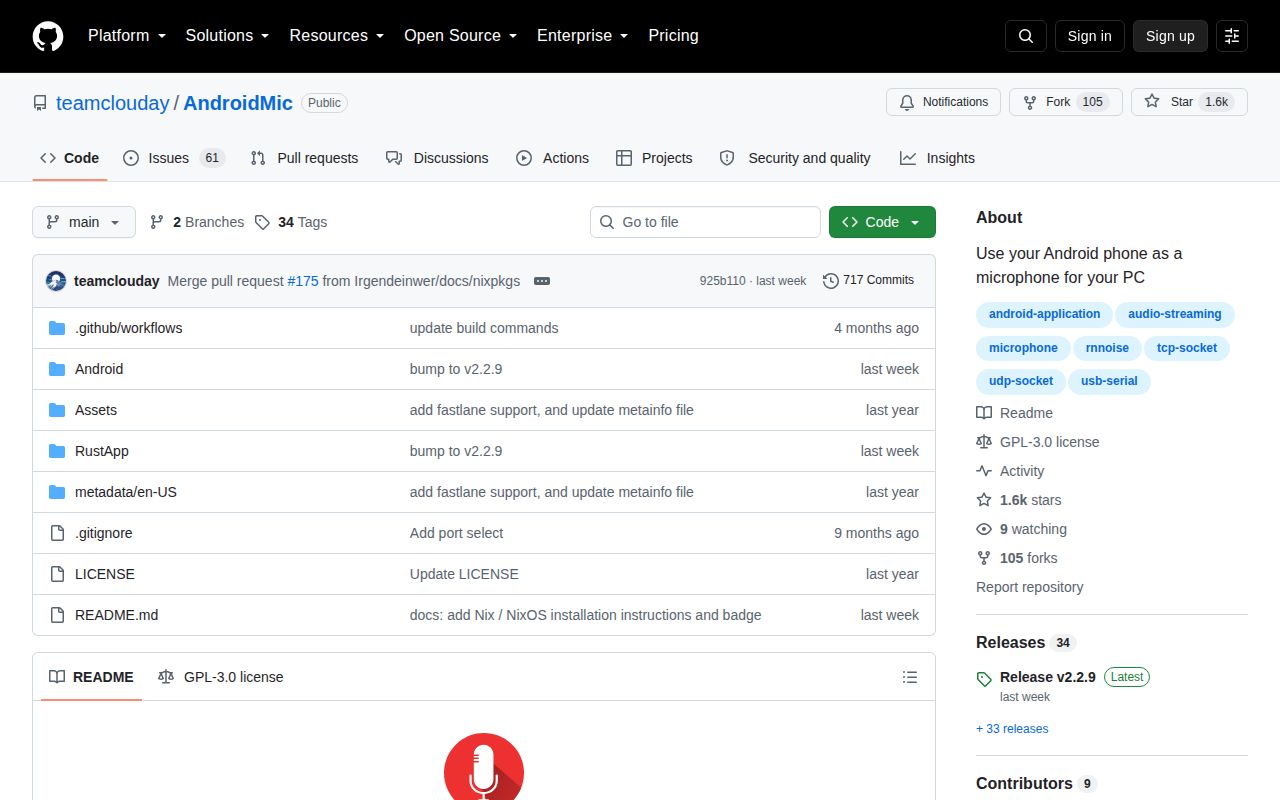This screenshot has height=800, width=1280.
Task: Expand the Enterprise menu
Action: [x=583, y=36]
